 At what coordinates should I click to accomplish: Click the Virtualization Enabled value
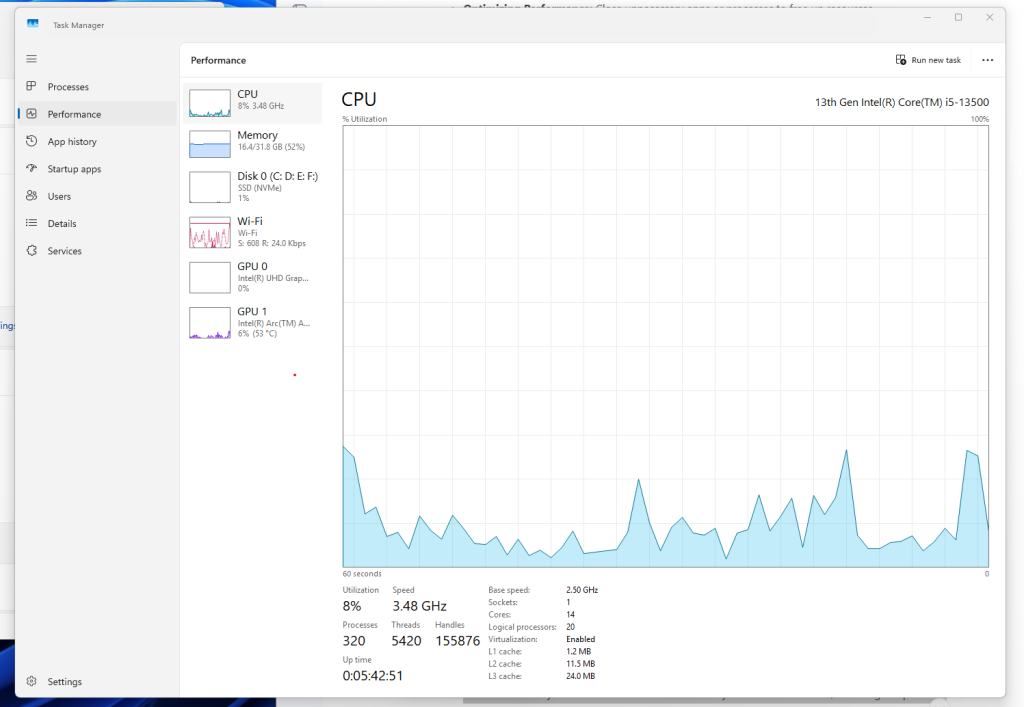tap(581, 639)
